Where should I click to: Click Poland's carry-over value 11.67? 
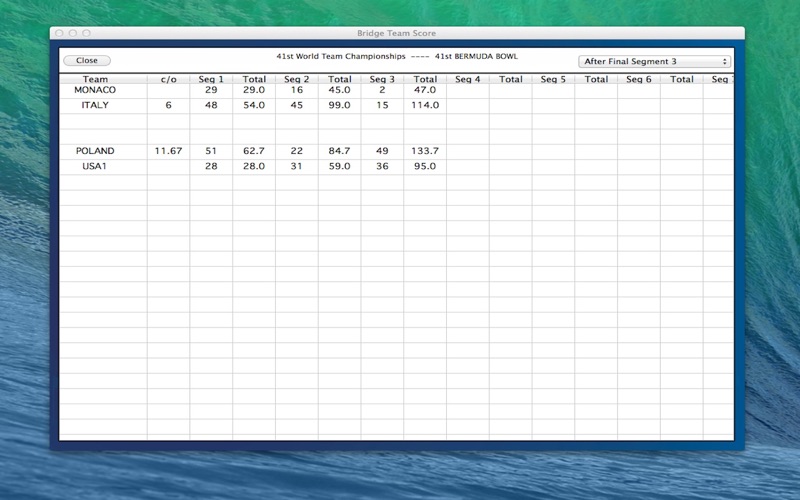click(168, 151)
